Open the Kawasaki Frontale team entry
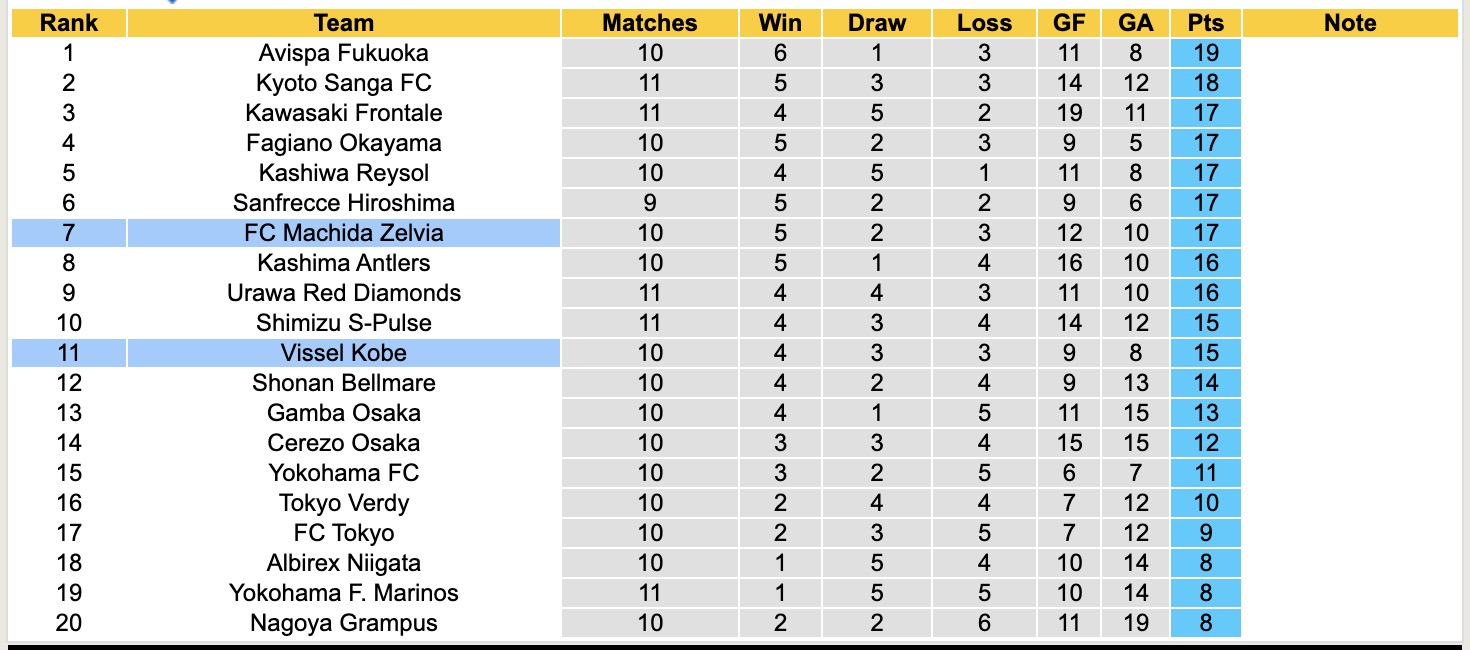The height and width of the screenshot is (650, 1470). click(343, 113)
